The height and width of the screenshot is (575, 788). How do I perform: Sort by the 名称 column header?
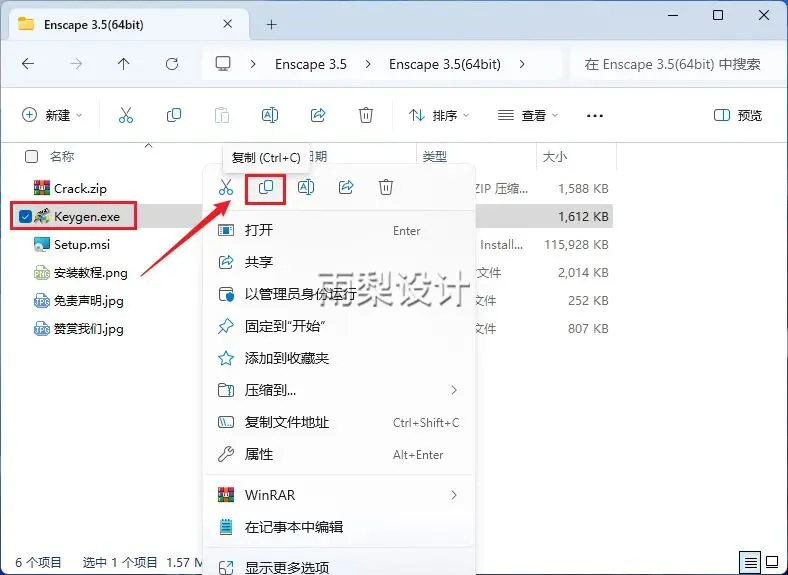[62, 157]
